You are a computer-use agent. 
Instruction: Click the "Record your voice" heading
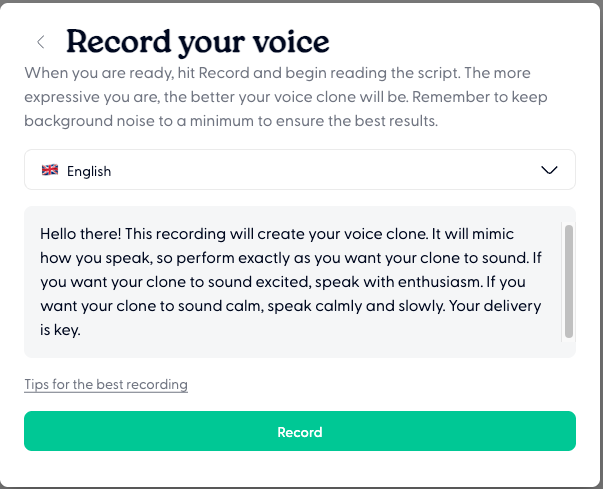pos(197,42)
